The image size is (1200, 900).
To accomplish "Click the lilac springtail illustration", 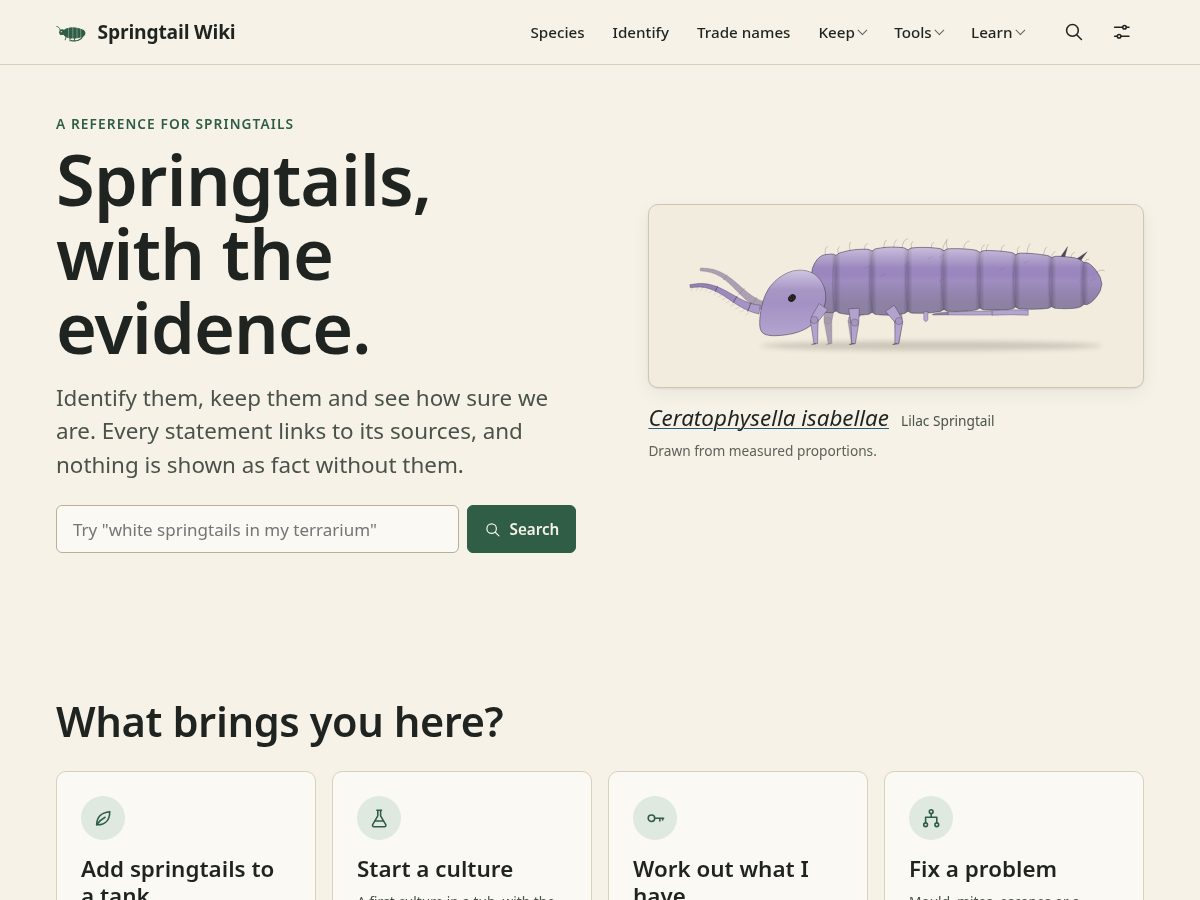I will click(x=896, y=296).
